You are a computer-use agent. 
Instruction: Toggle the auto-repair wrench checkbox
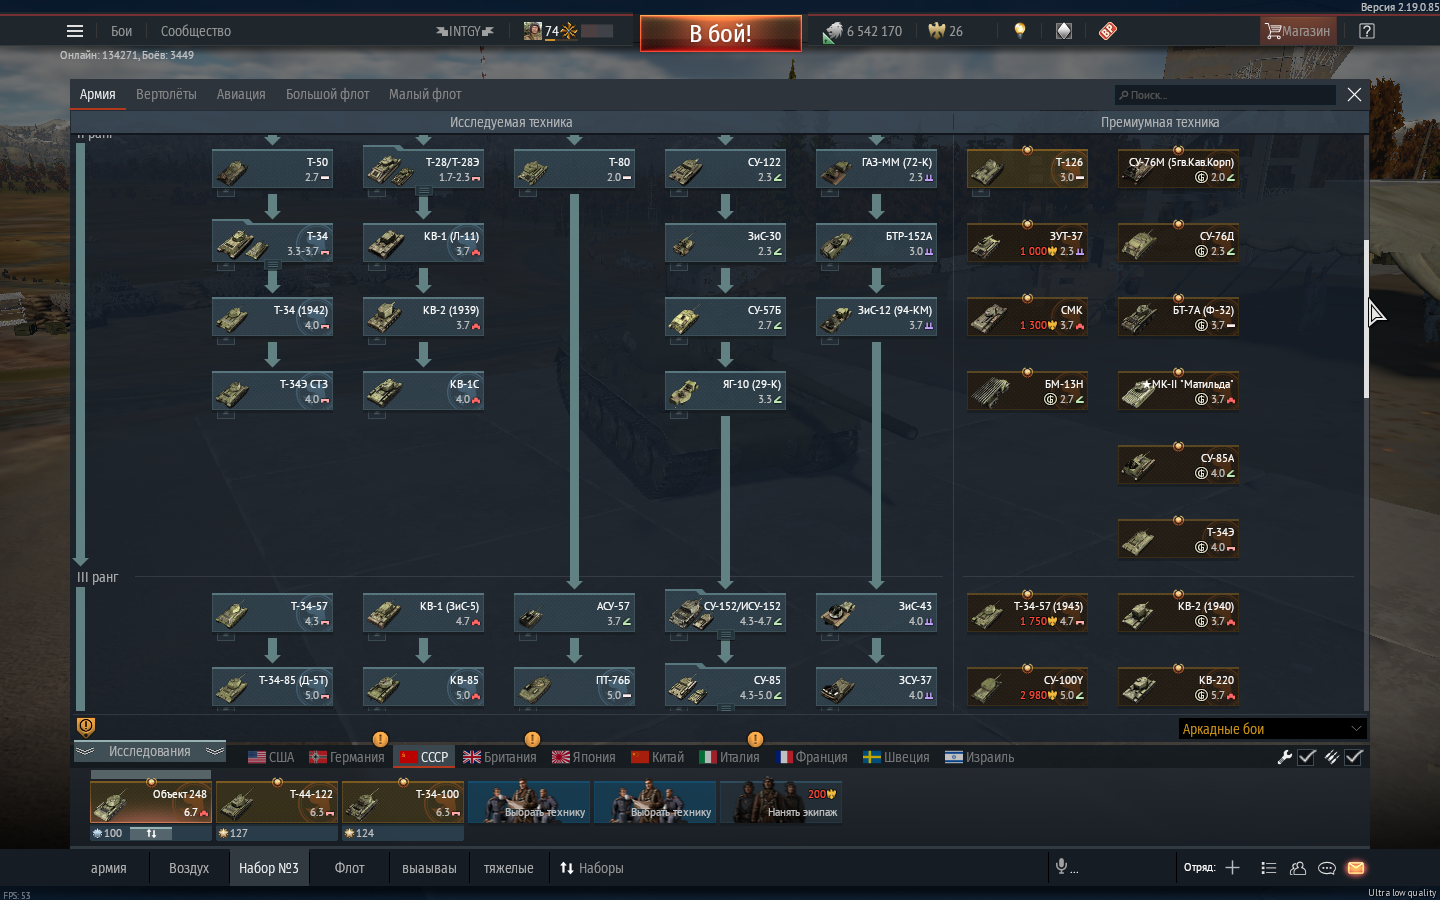click(1306, 757)
